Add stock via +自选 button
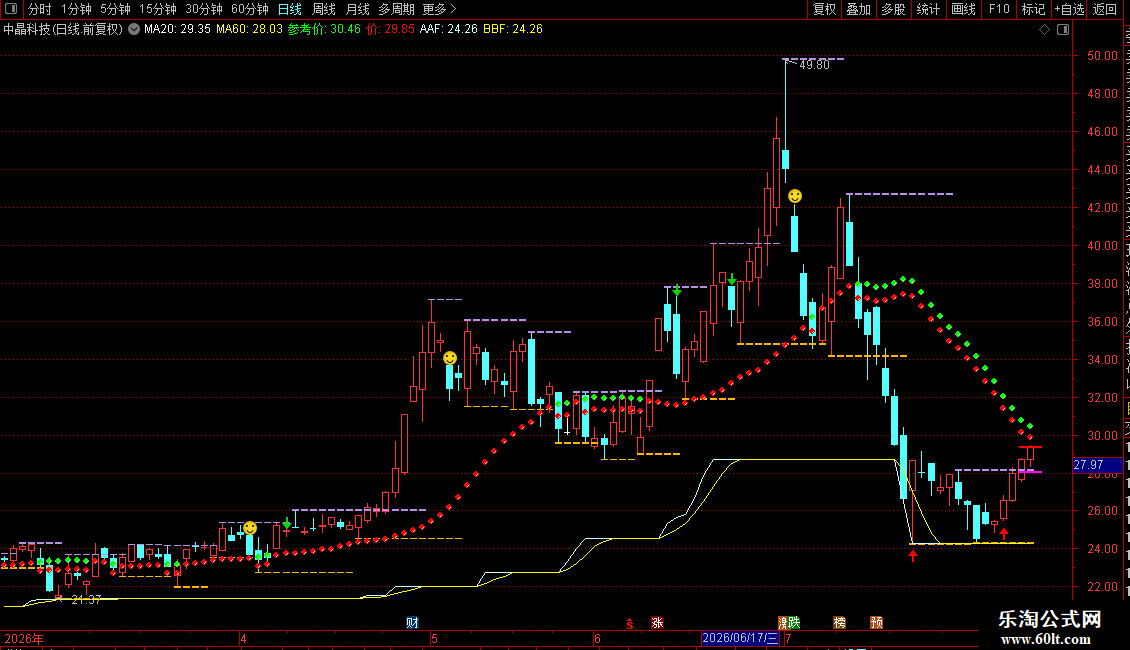Image resolution: width=1130 pixels, height=650 pixels. tap(1069, 9)
